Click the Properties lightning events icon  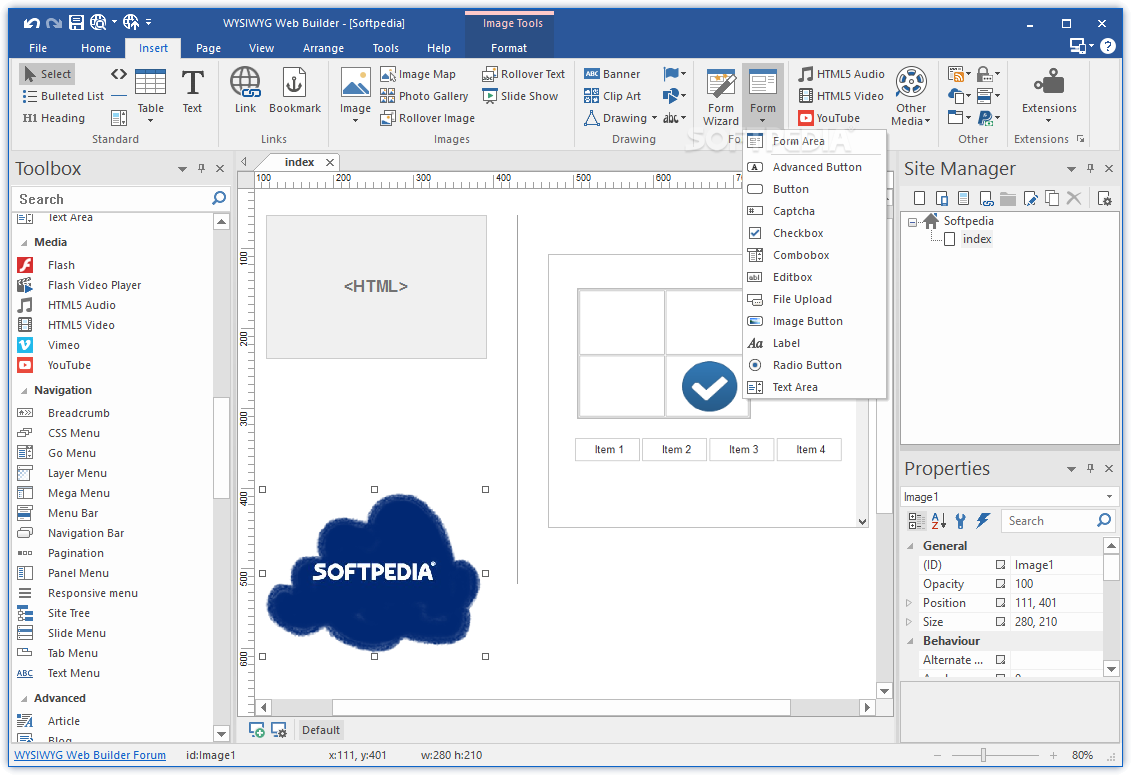983,520
